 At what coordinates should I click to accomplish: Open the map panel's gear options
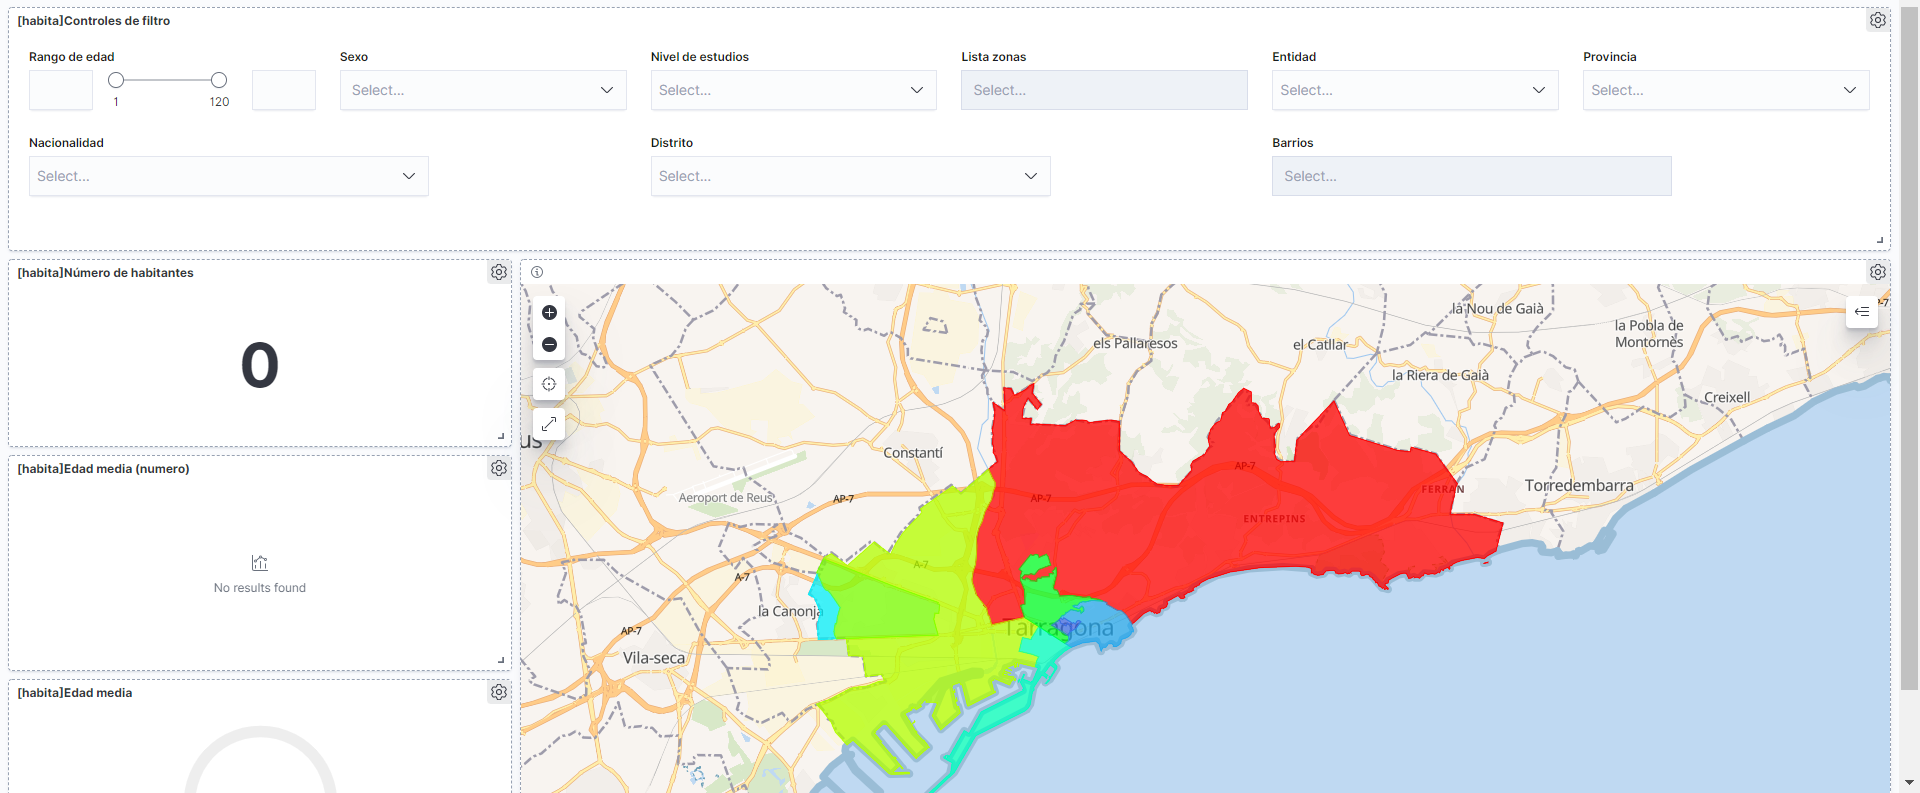[x=1877, y=272]
